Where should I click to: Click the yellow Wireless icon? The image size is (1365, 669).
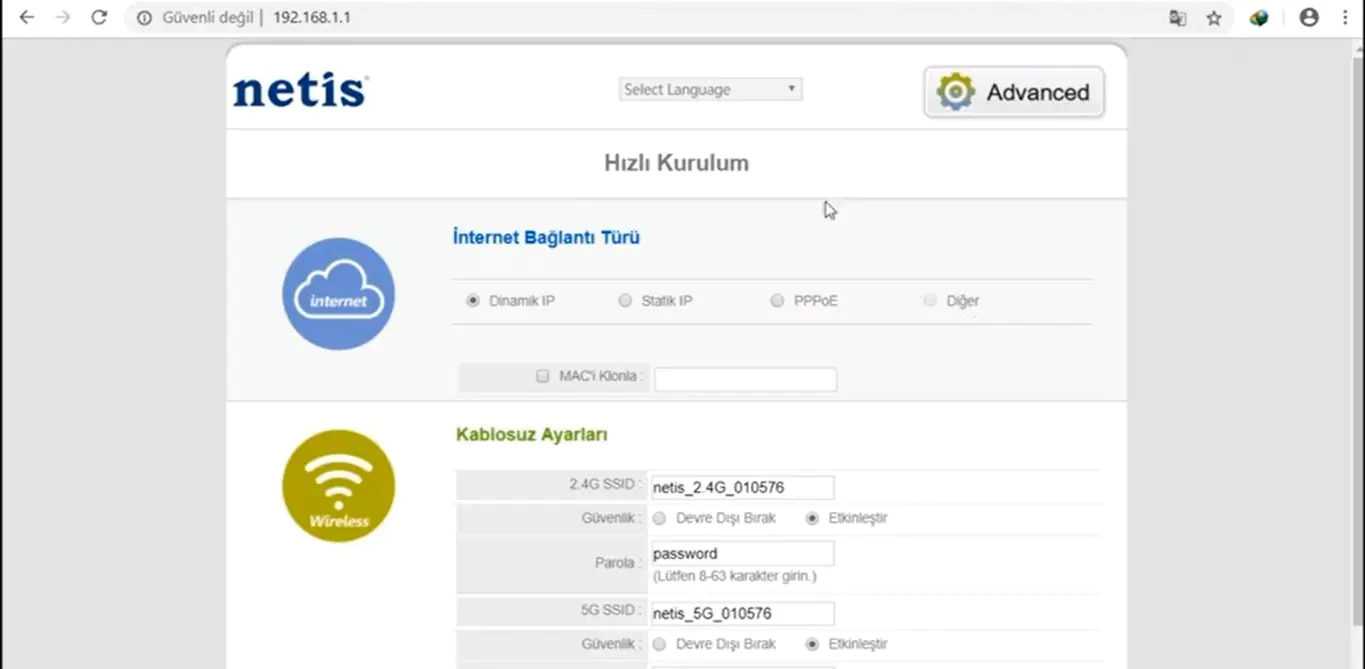[338, 486]
